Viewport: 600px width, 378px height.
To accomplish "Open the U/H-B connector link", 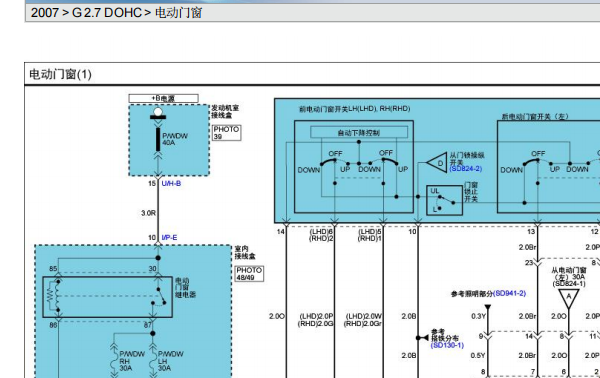I will [x=171, y=184].
